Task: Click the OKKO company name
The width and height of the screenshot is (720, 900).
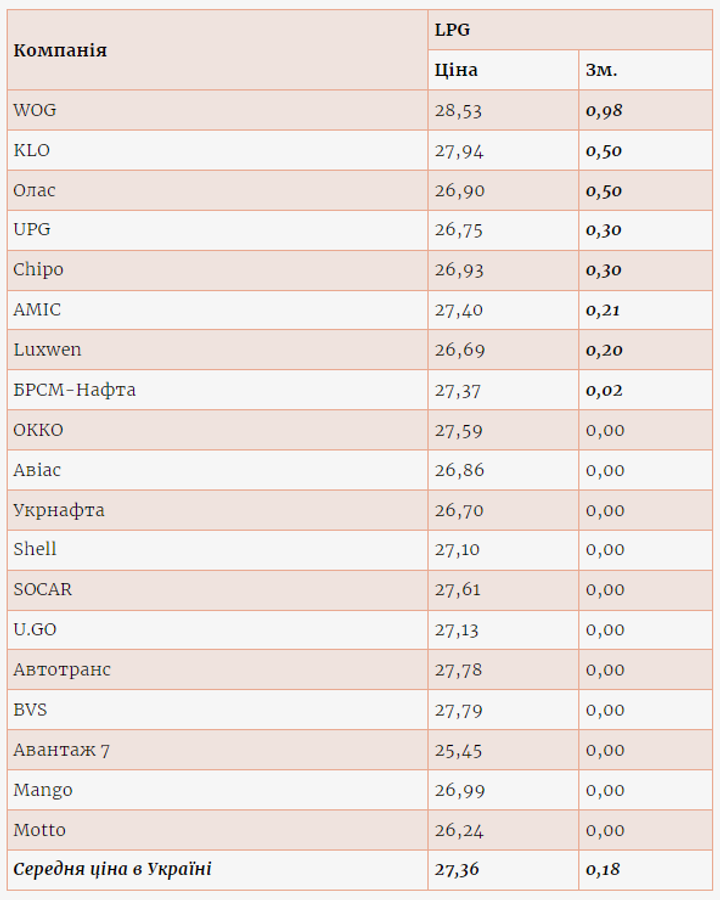Action: pyautogui.click(x=38, y=430)
